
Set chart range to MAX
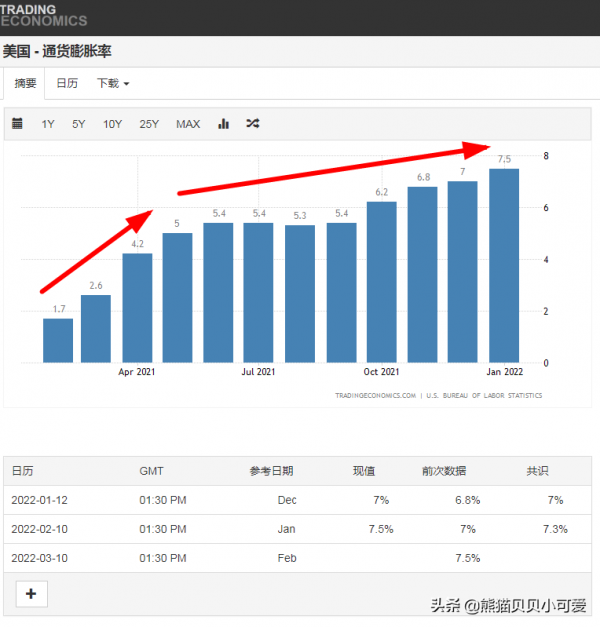click(188, 124)
